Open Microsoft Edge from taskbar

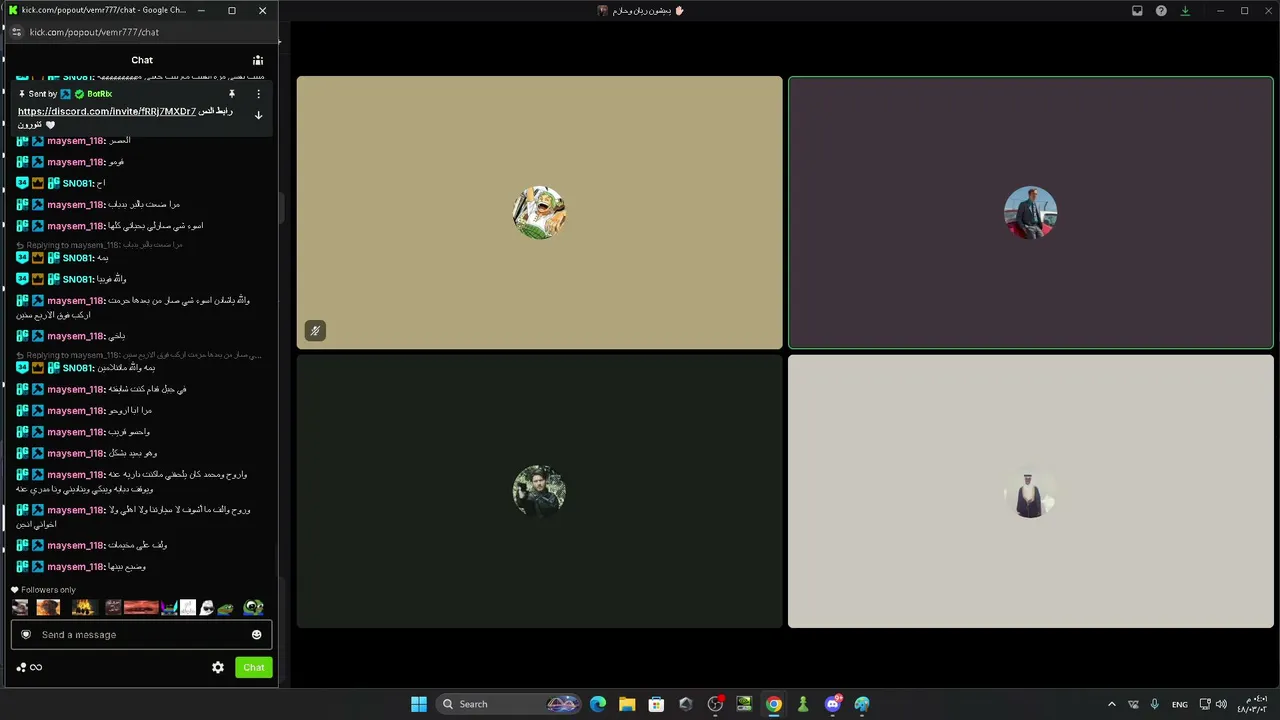pyautogui.click(x=598, y=704)
